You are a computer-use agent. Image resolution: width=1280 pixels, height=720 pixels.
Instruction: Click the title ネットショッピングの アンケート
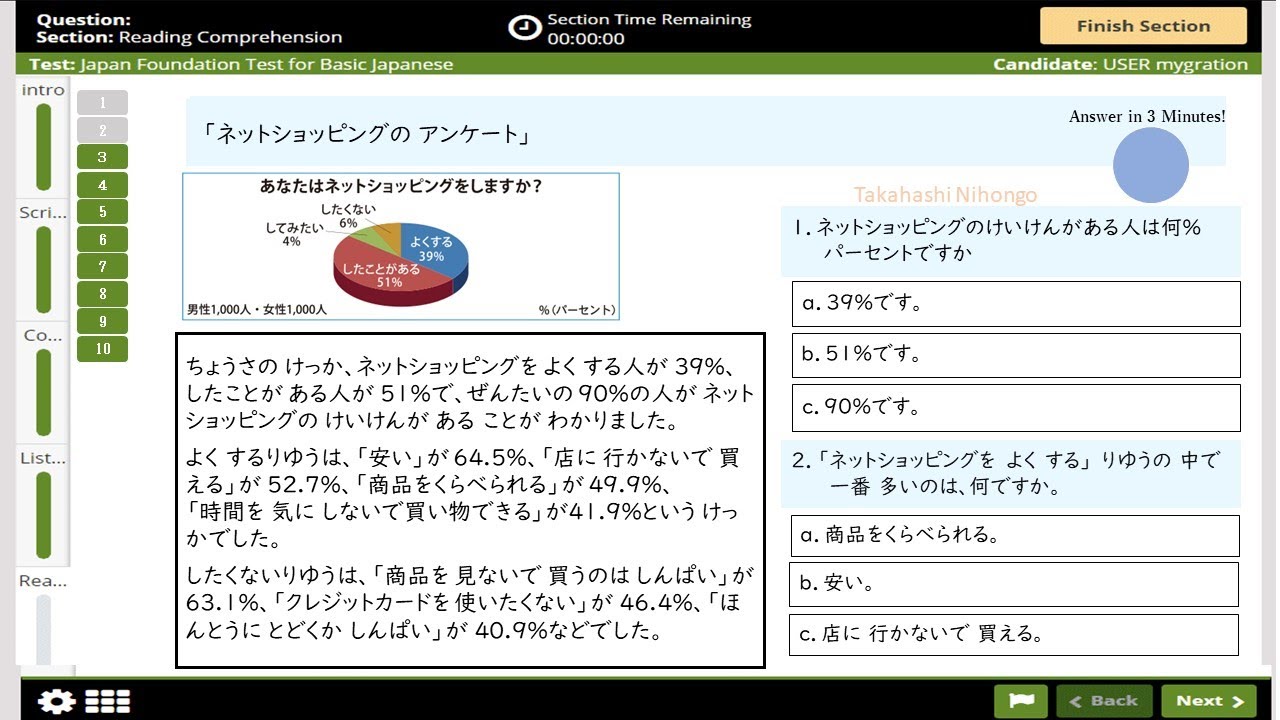(x=366, y=134)
